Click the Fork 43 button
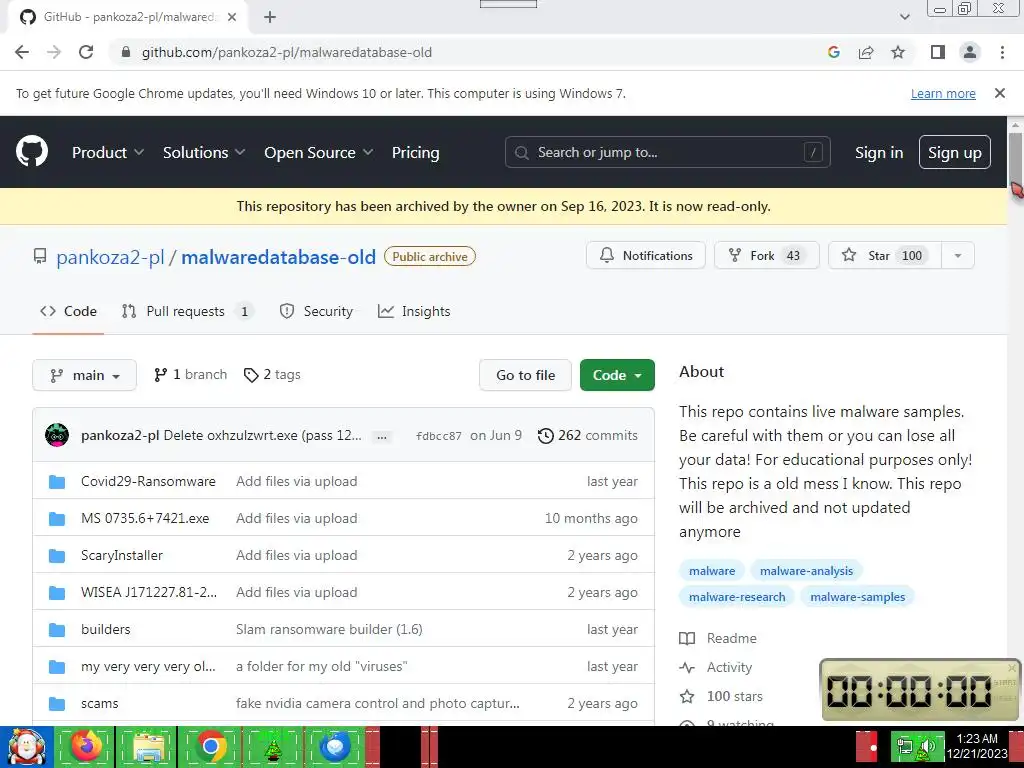1024x768 pixels. [767, 255]
